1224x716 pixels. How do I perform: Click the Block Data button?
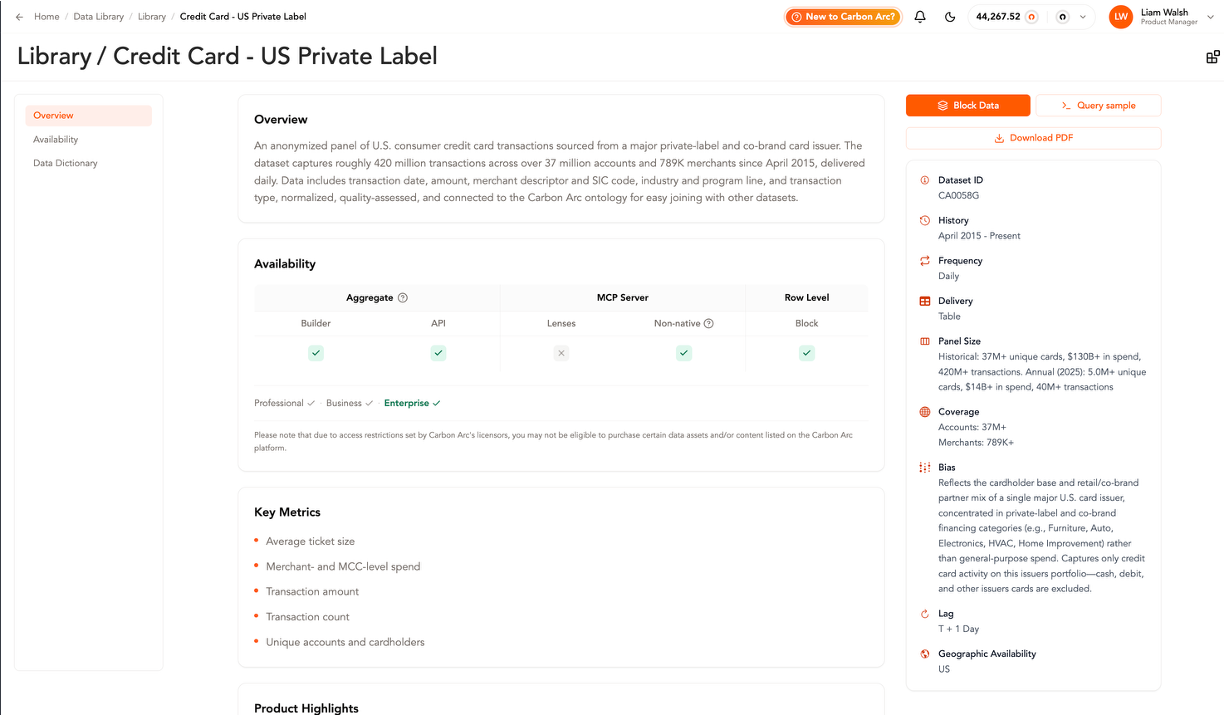[968, 105]
